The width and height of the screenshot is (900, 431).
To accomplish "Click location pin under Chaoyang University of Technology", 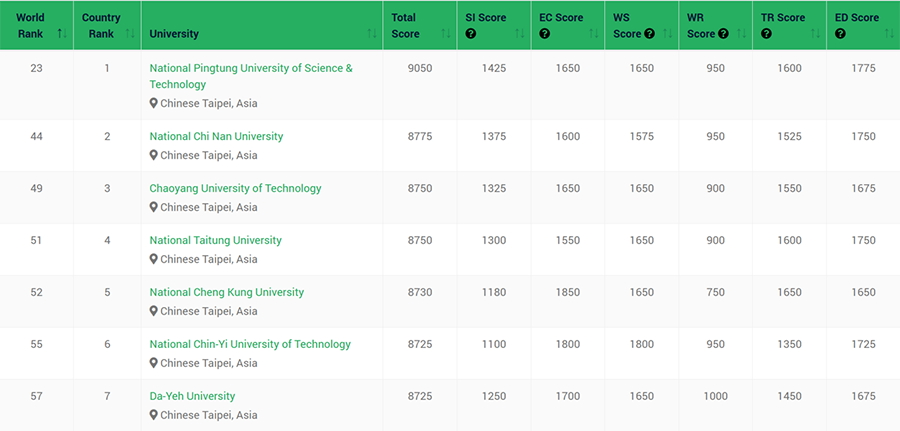I will (x=153, y=207).
